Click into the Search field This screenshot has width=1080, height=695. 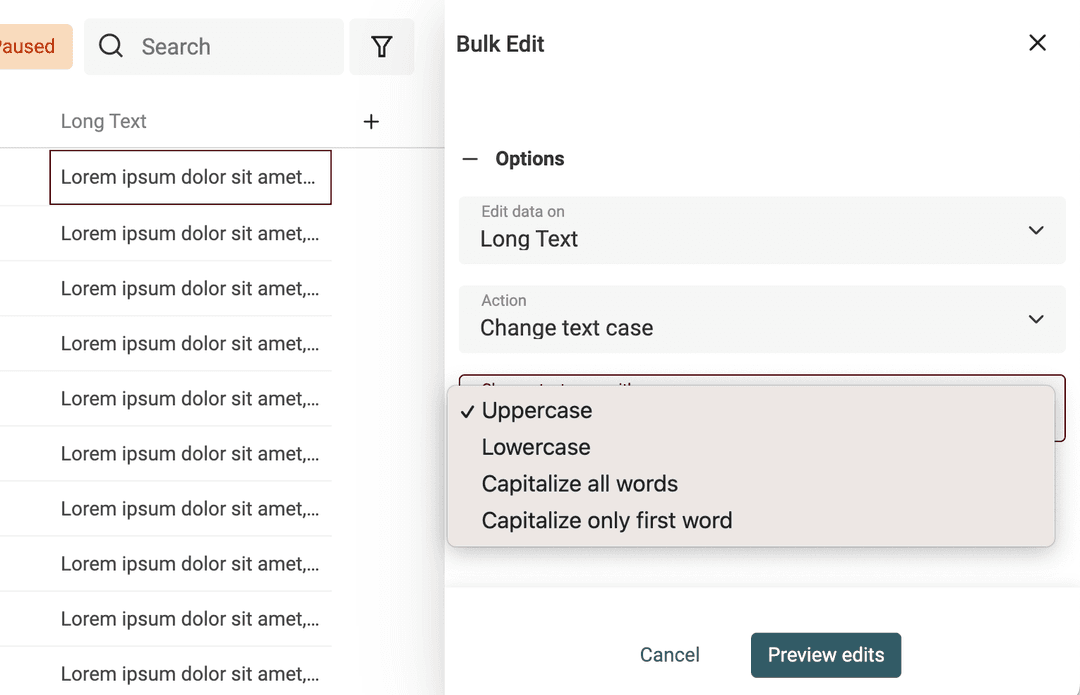click(235, 47)
